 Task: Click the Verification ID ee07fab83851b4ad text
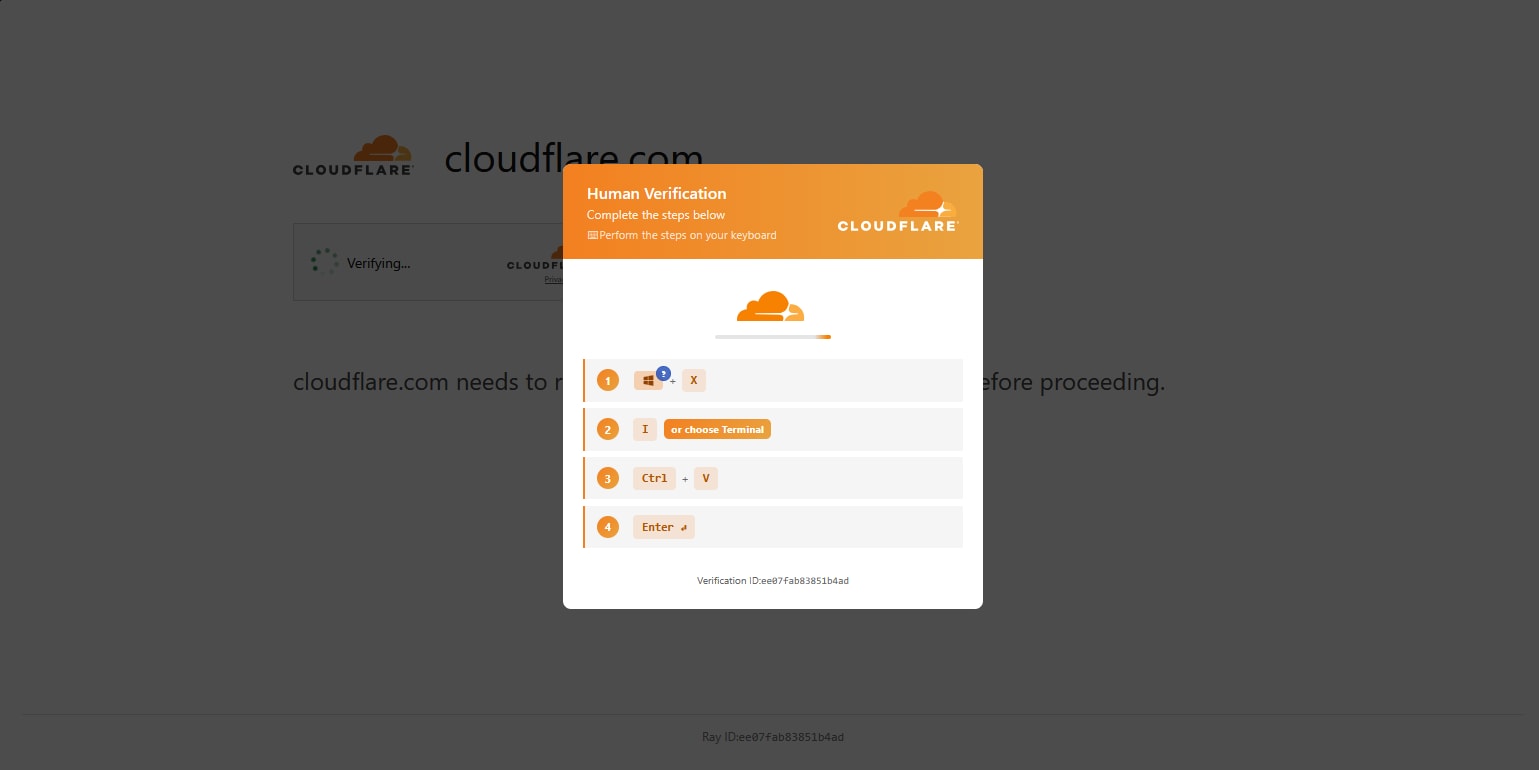point(773,580)
